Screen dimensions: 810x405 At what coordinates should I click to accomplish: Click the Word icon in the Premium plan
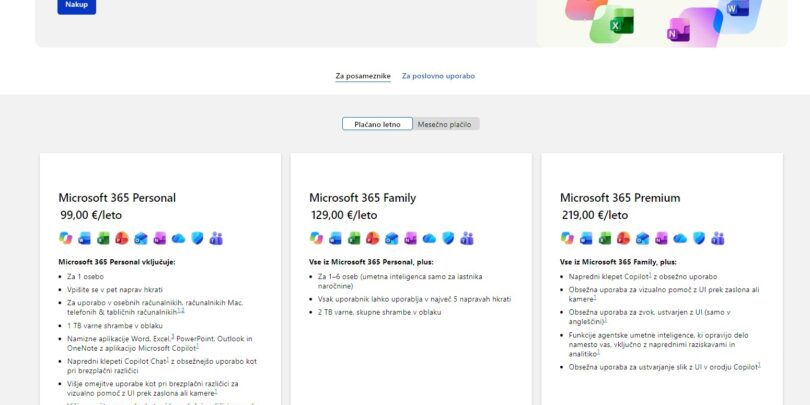point(586,238)
